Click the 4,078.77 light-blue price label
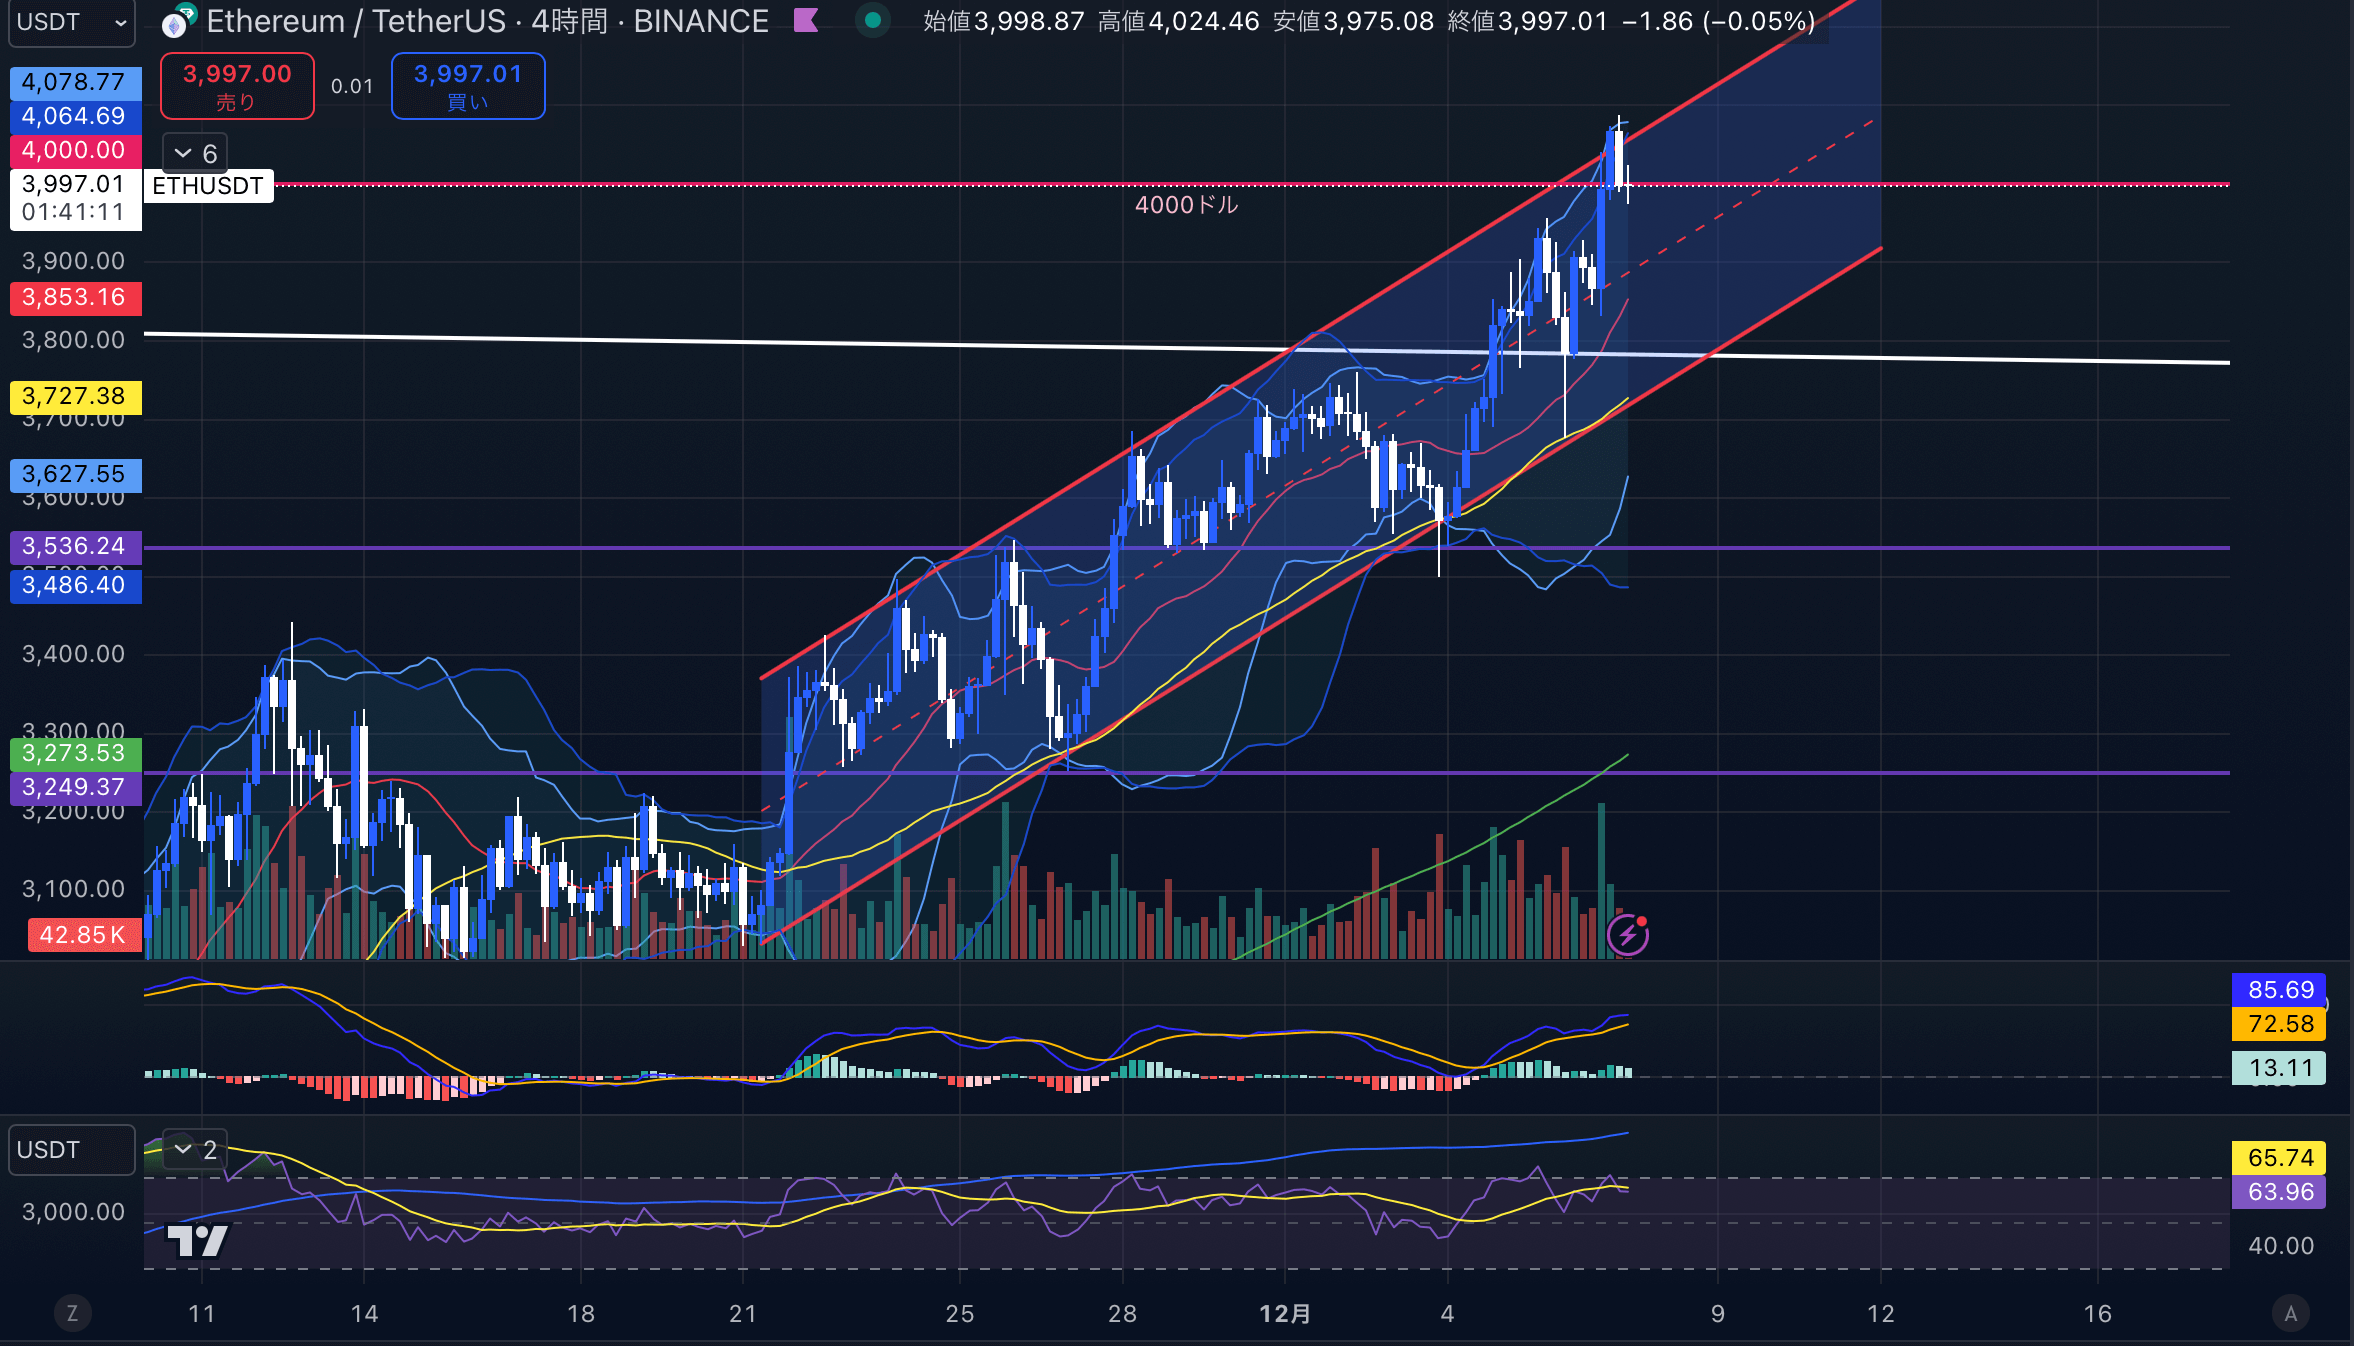2354x1346 pixels. (x=75, y=82)
